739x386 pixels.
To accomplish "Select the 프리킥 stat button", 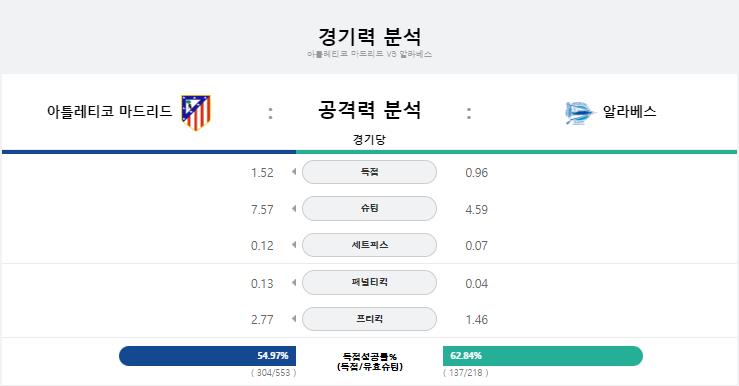I will point(369,319).
